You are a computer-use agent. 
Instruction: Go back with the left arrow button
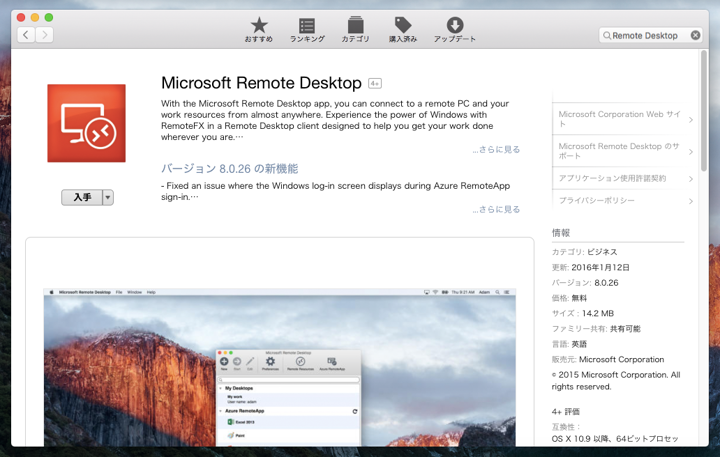(x=26, y=35)
